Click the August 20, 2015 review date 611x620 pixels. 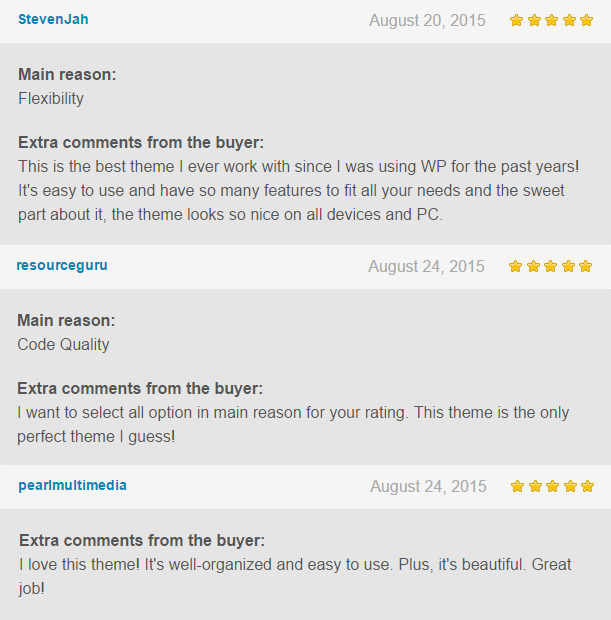(427, 20)
